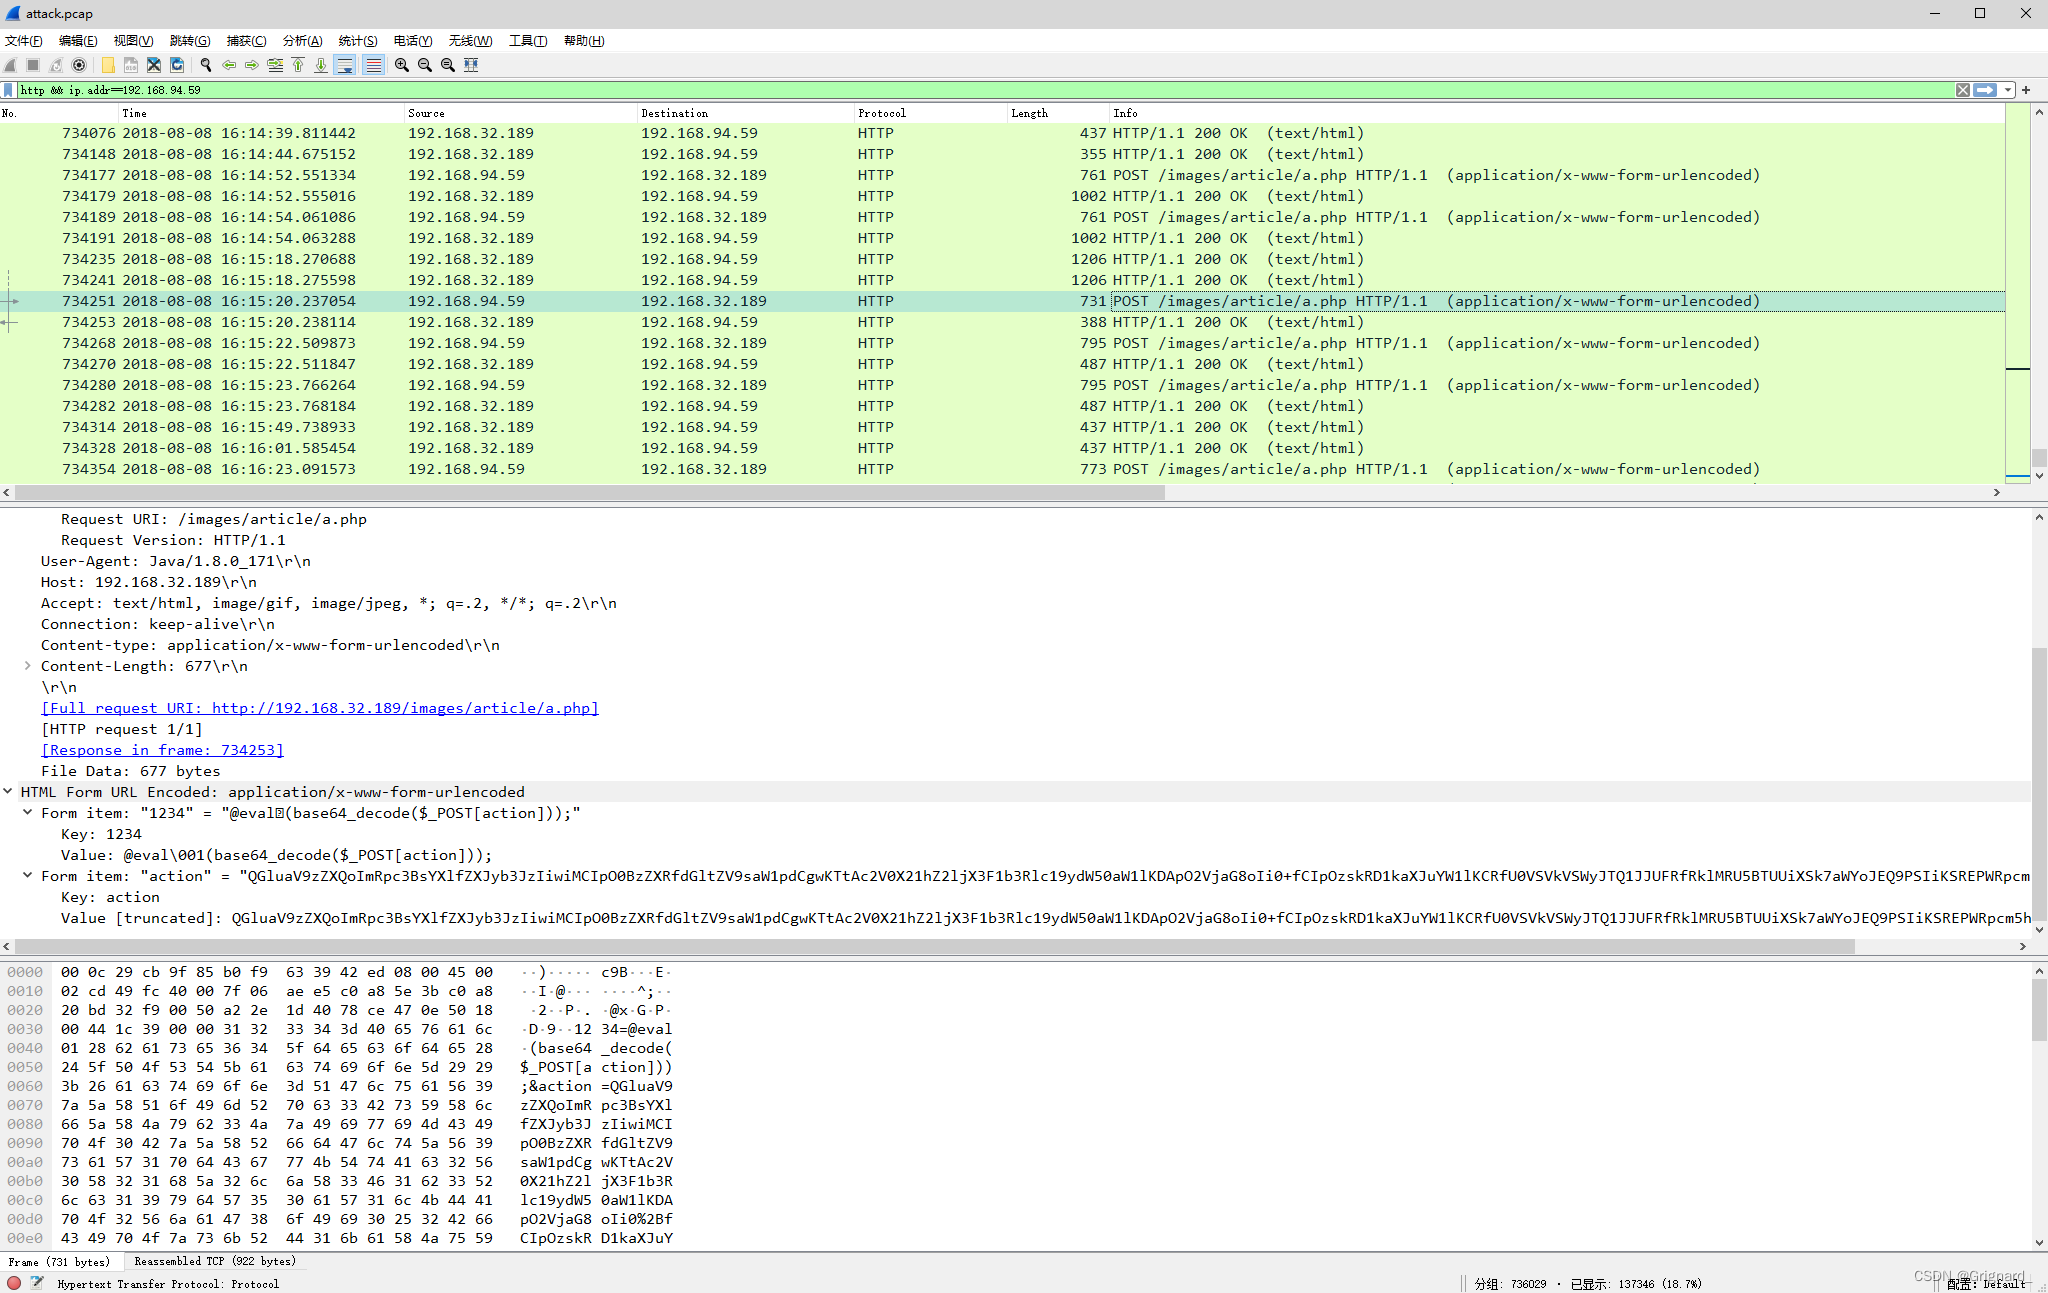This screenshot has height=1293, width=2048.
Task: Click the packet list horizontal scrollbar
Action: point(590,492)
